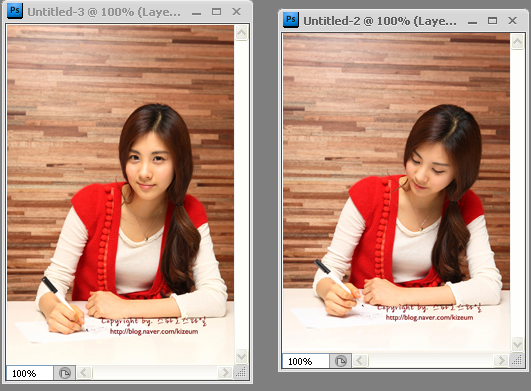Click the Ps icon in Untitled-2 window
The height and width of the screenshot is (391, 531).
tap(291, 20)
